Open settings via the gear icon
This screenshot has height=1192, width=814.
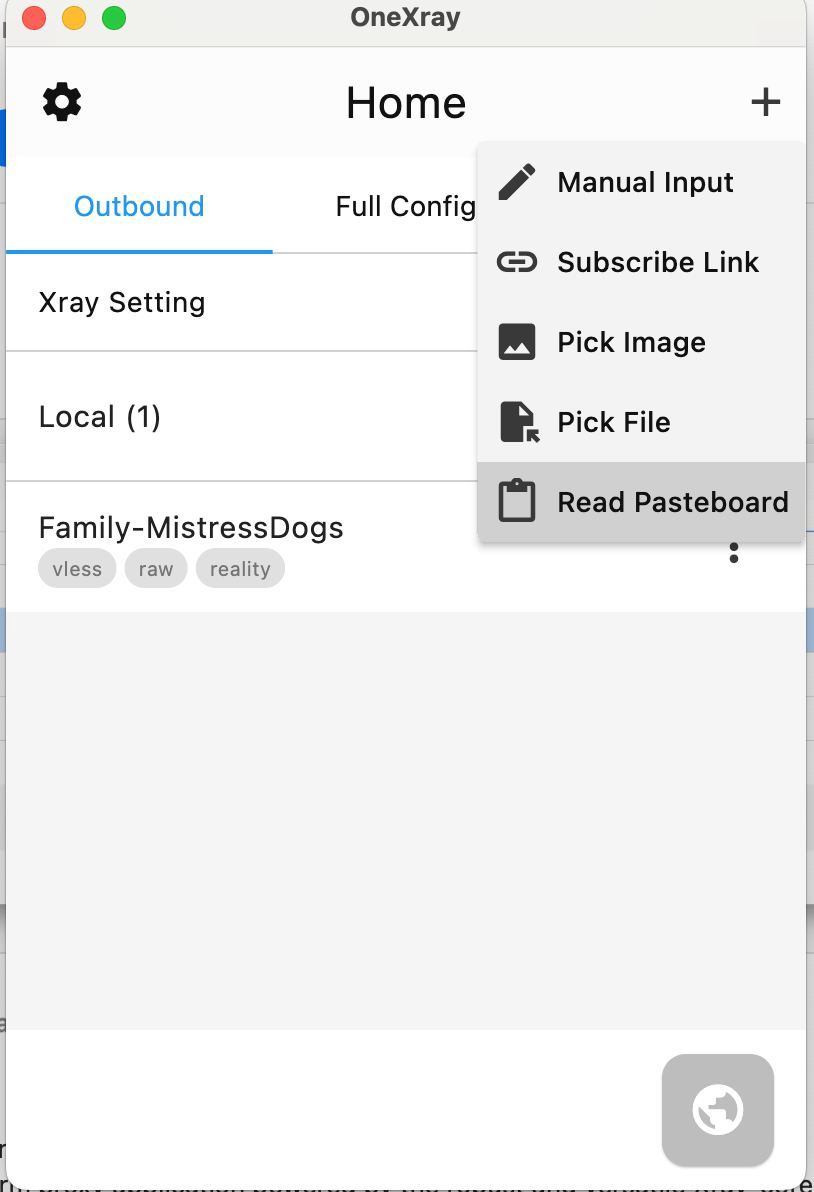click(x=62, y=102)
